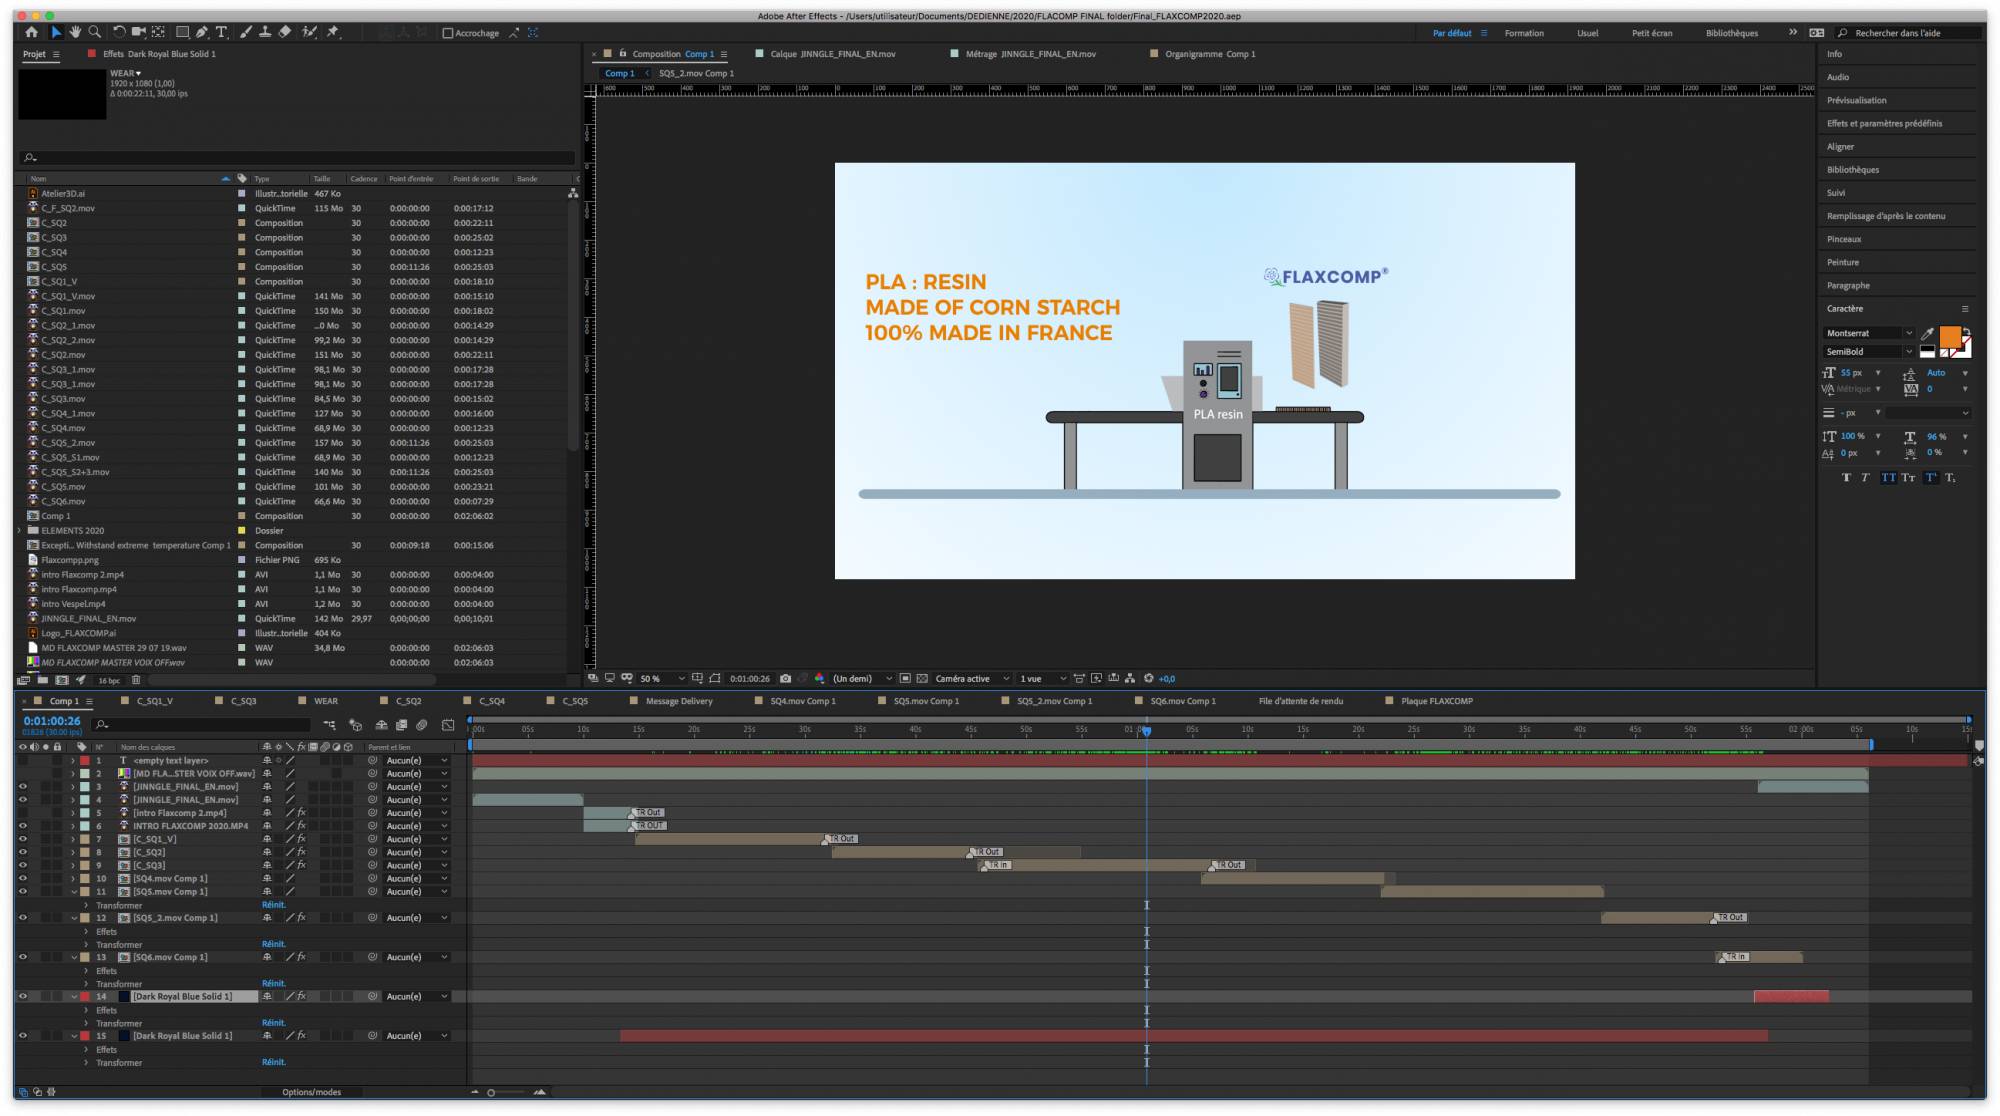Switch to the C_SQ4 timeline tab
Viewport: 2000px width, 1116px height.
(x=491, y=701)
